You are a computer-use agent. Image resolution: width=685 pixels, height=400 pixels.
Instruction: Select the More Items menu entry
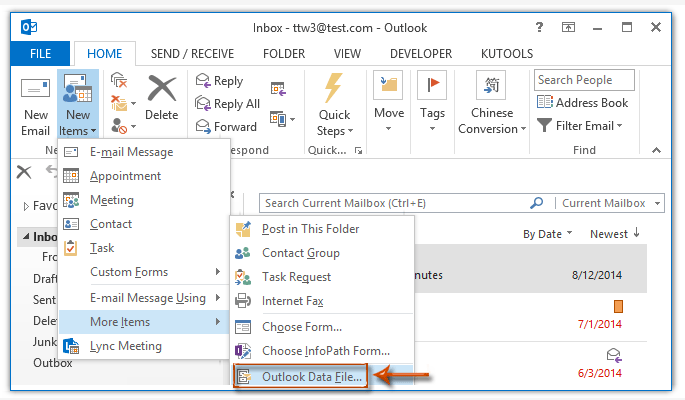(x=144, y=322)
